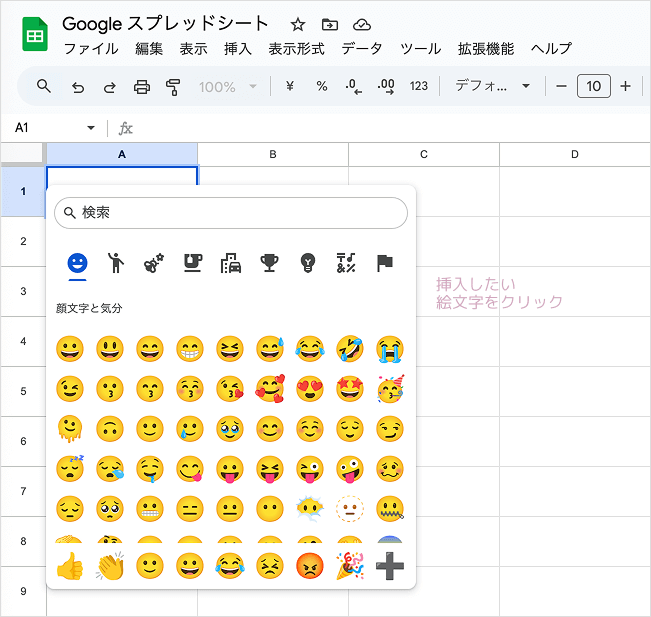Select row 9 header
This screenshot has height=617, width=651.
(23, 591)
